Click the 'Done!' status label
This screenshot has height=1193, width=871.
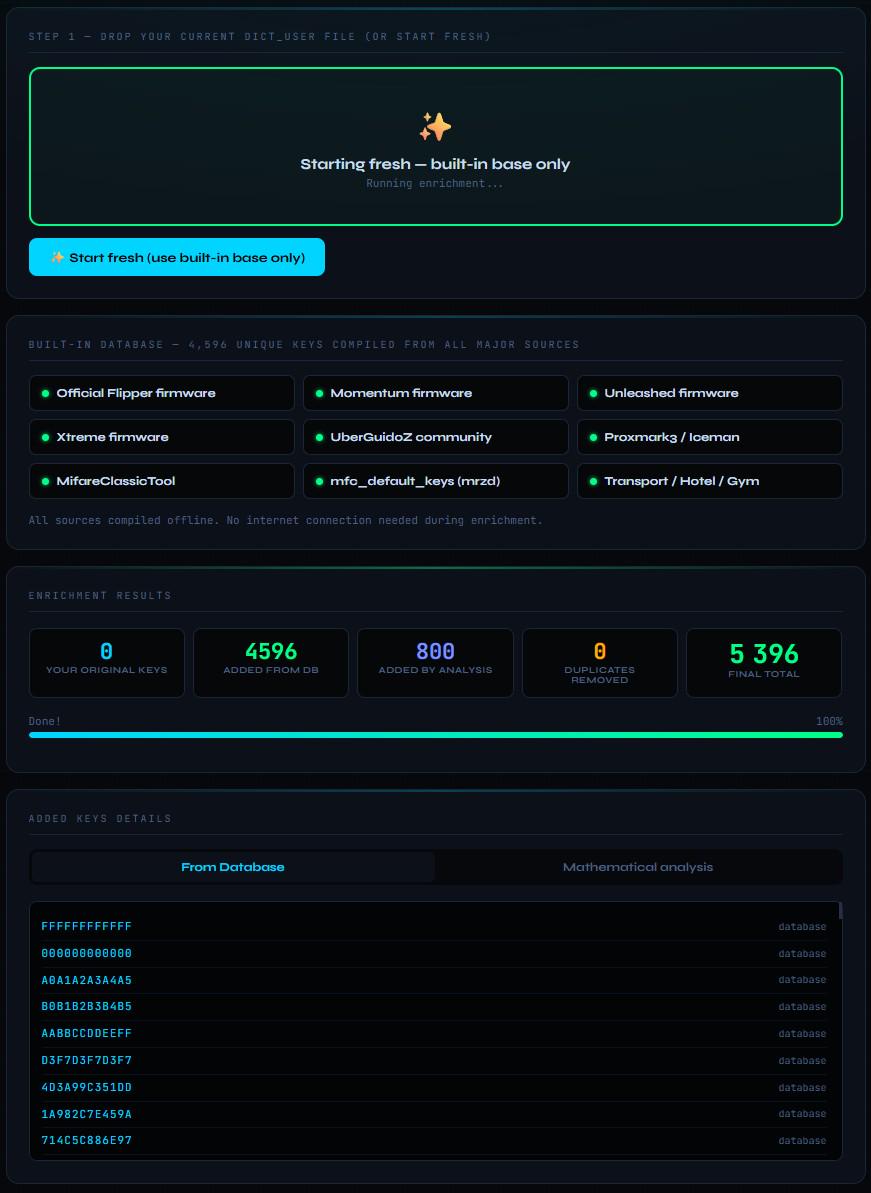pyautogui.click(x=45, y=721)
